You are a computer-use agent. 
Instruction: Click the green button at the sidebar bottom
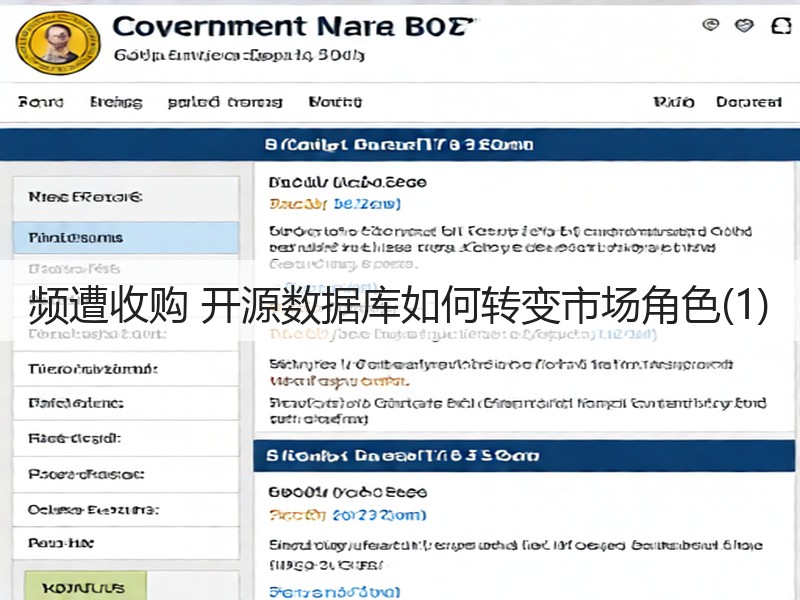(x=86, y=587)
